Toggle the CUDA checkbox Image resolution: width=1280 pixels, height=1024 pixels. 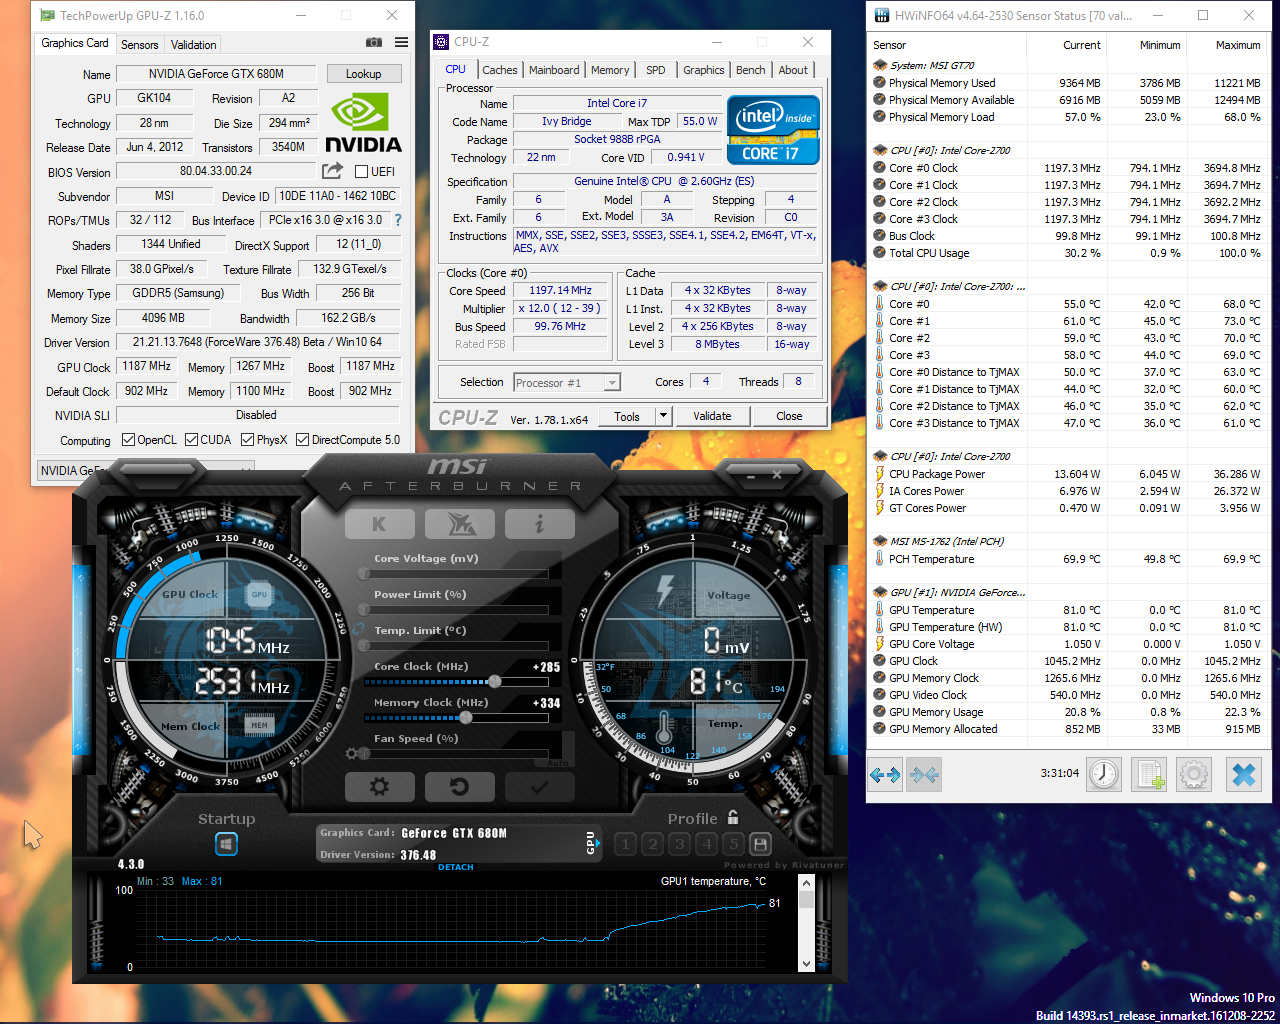(x=191, y=440)
